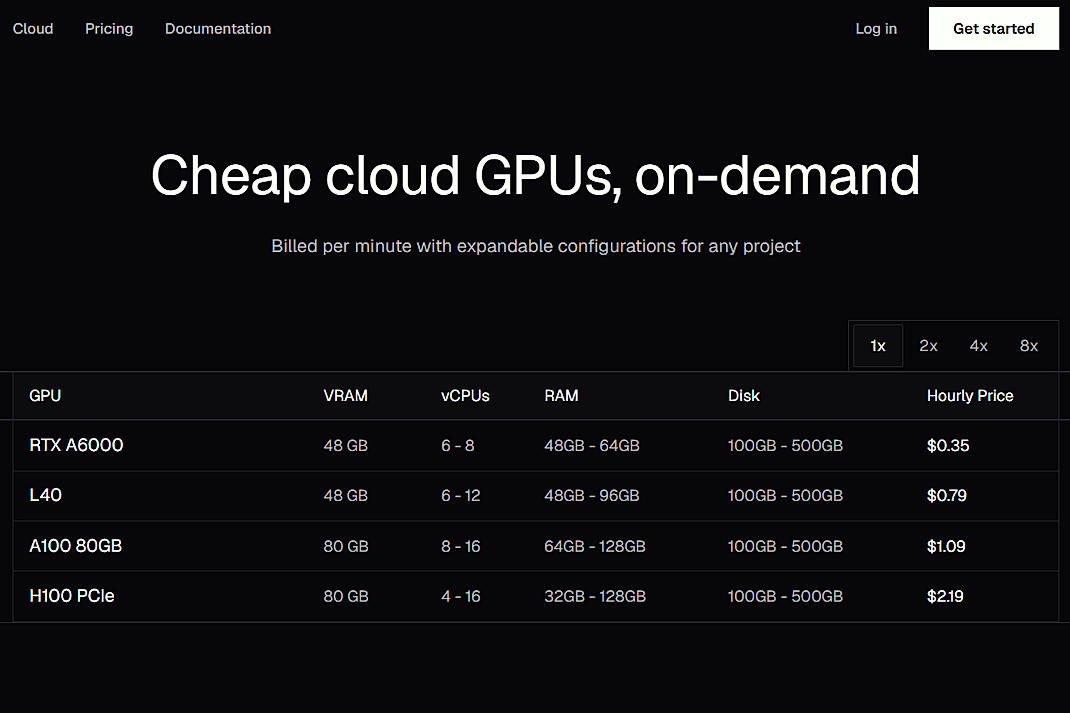The image size is (1070, 713).
Task: Click the vCPUs value 8 - 16
Action: click(461, 547)
